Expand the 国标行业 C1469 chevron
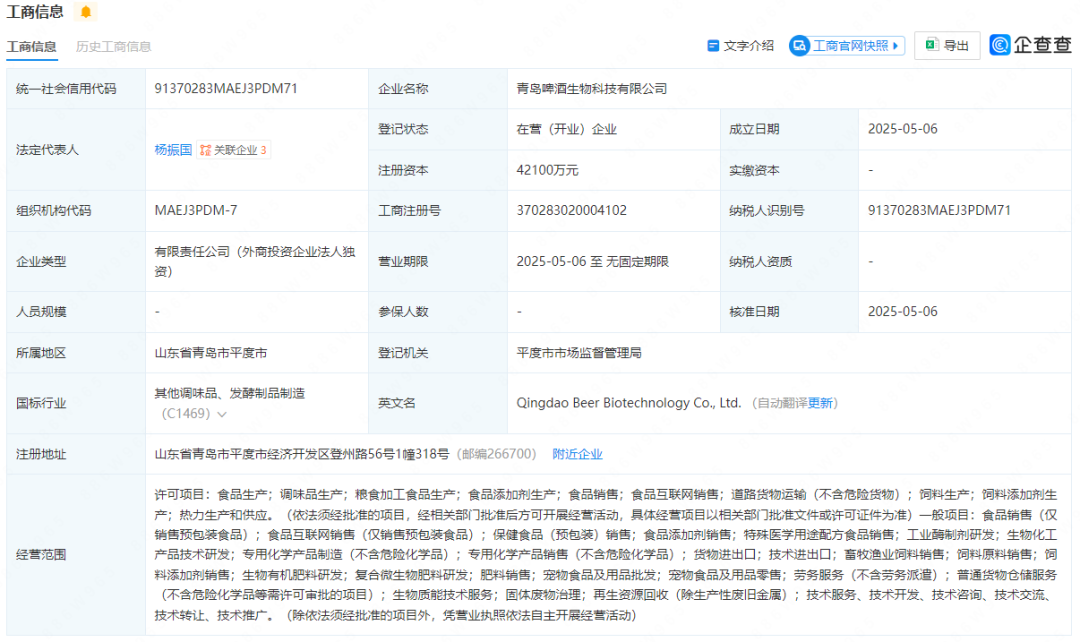This screenshot has height=642, width=1080. point(222,414)
